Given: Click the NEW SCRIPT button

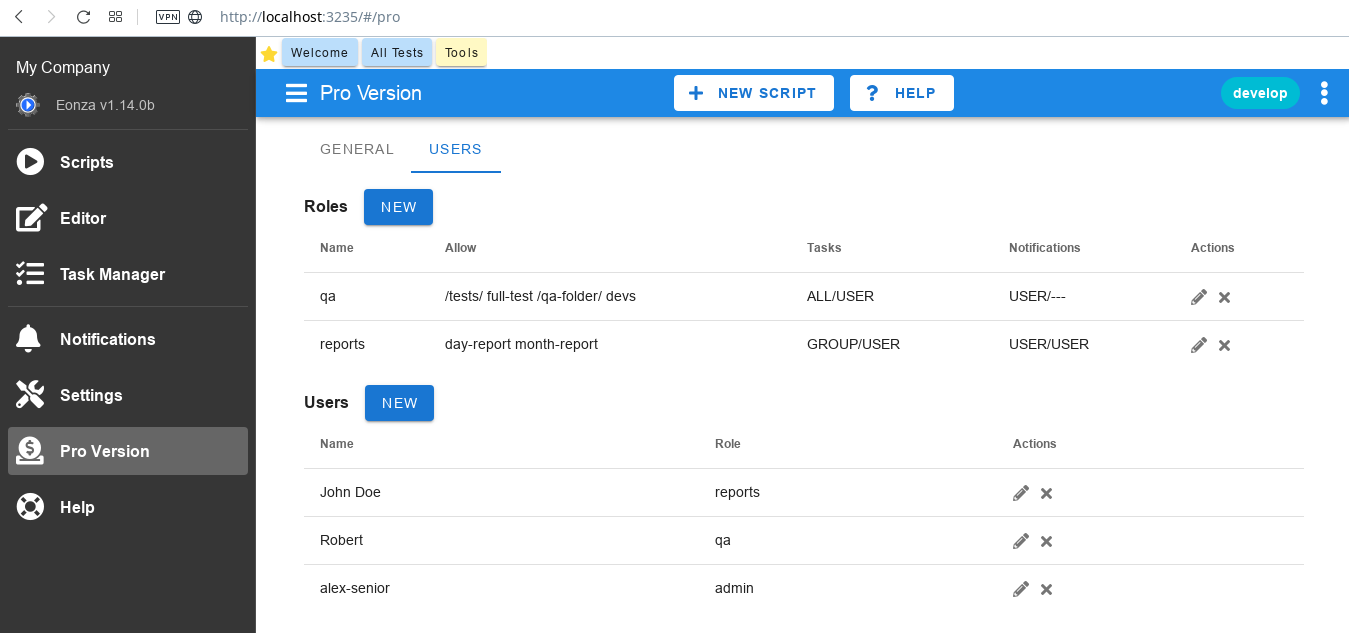Looking at the screenshot, I should coord(754,93).
